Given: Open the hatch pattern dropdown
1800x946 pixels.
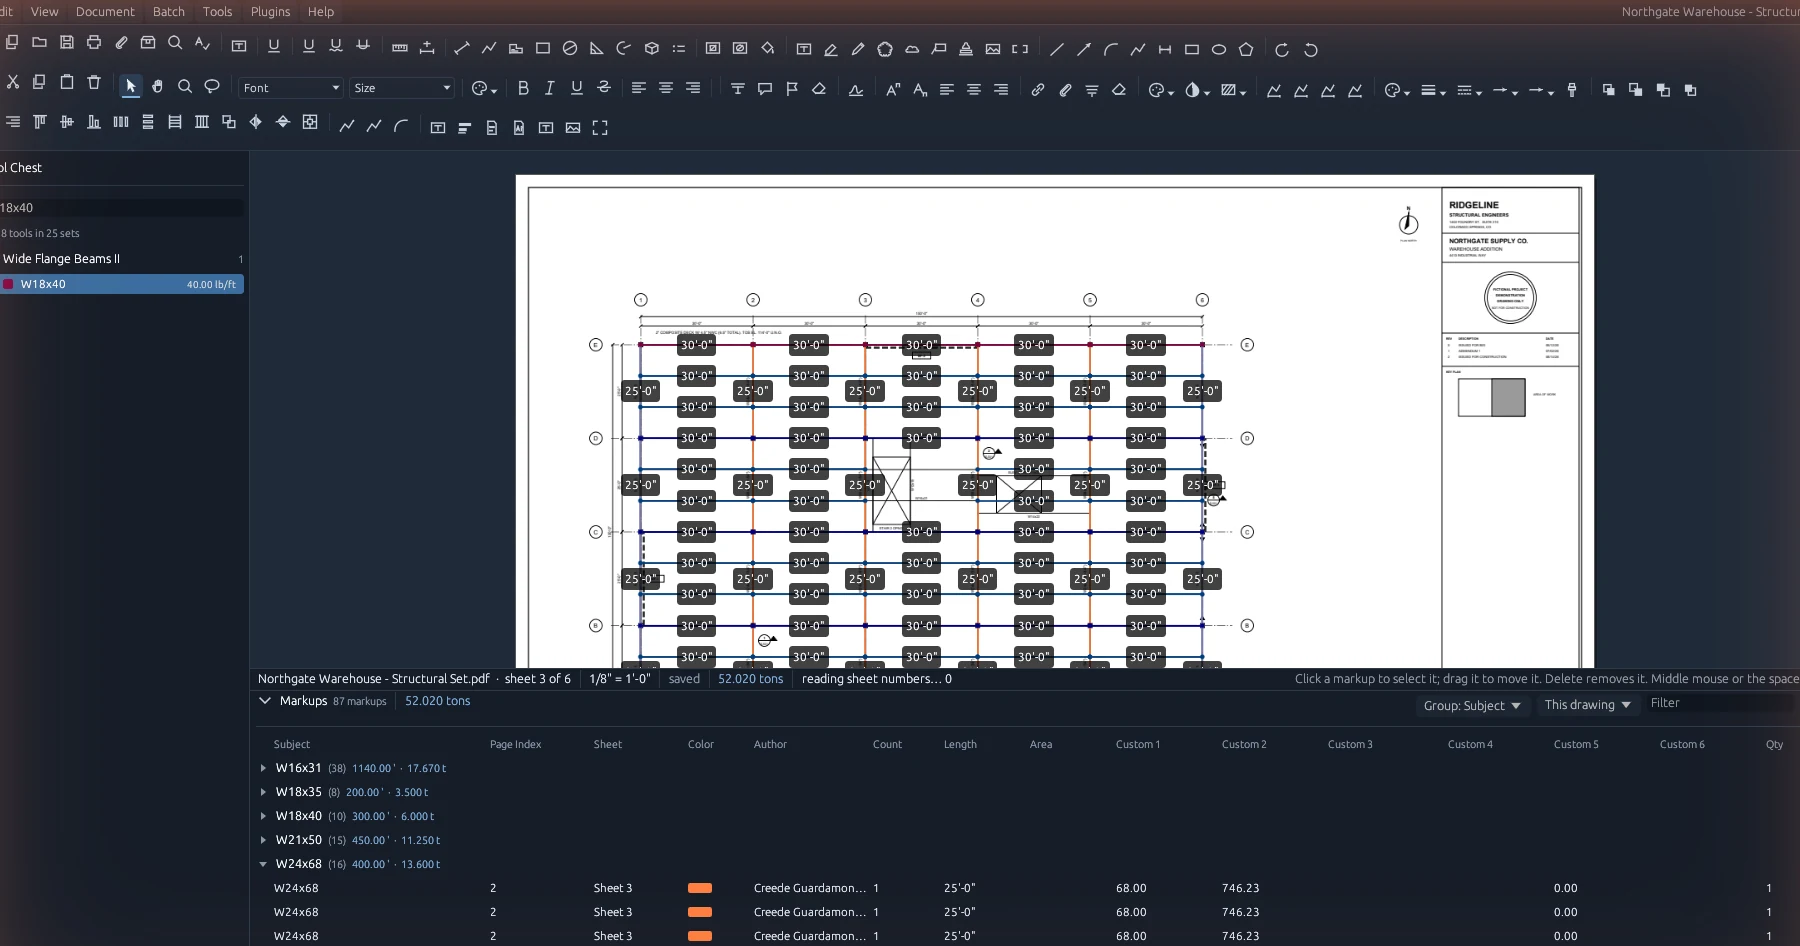Looking at the screenshot, I should point(1233,90).
